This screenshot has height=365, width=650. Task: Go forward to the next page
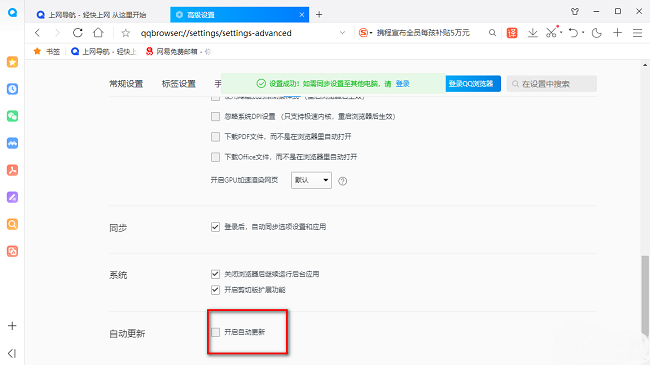click(57, 33)
